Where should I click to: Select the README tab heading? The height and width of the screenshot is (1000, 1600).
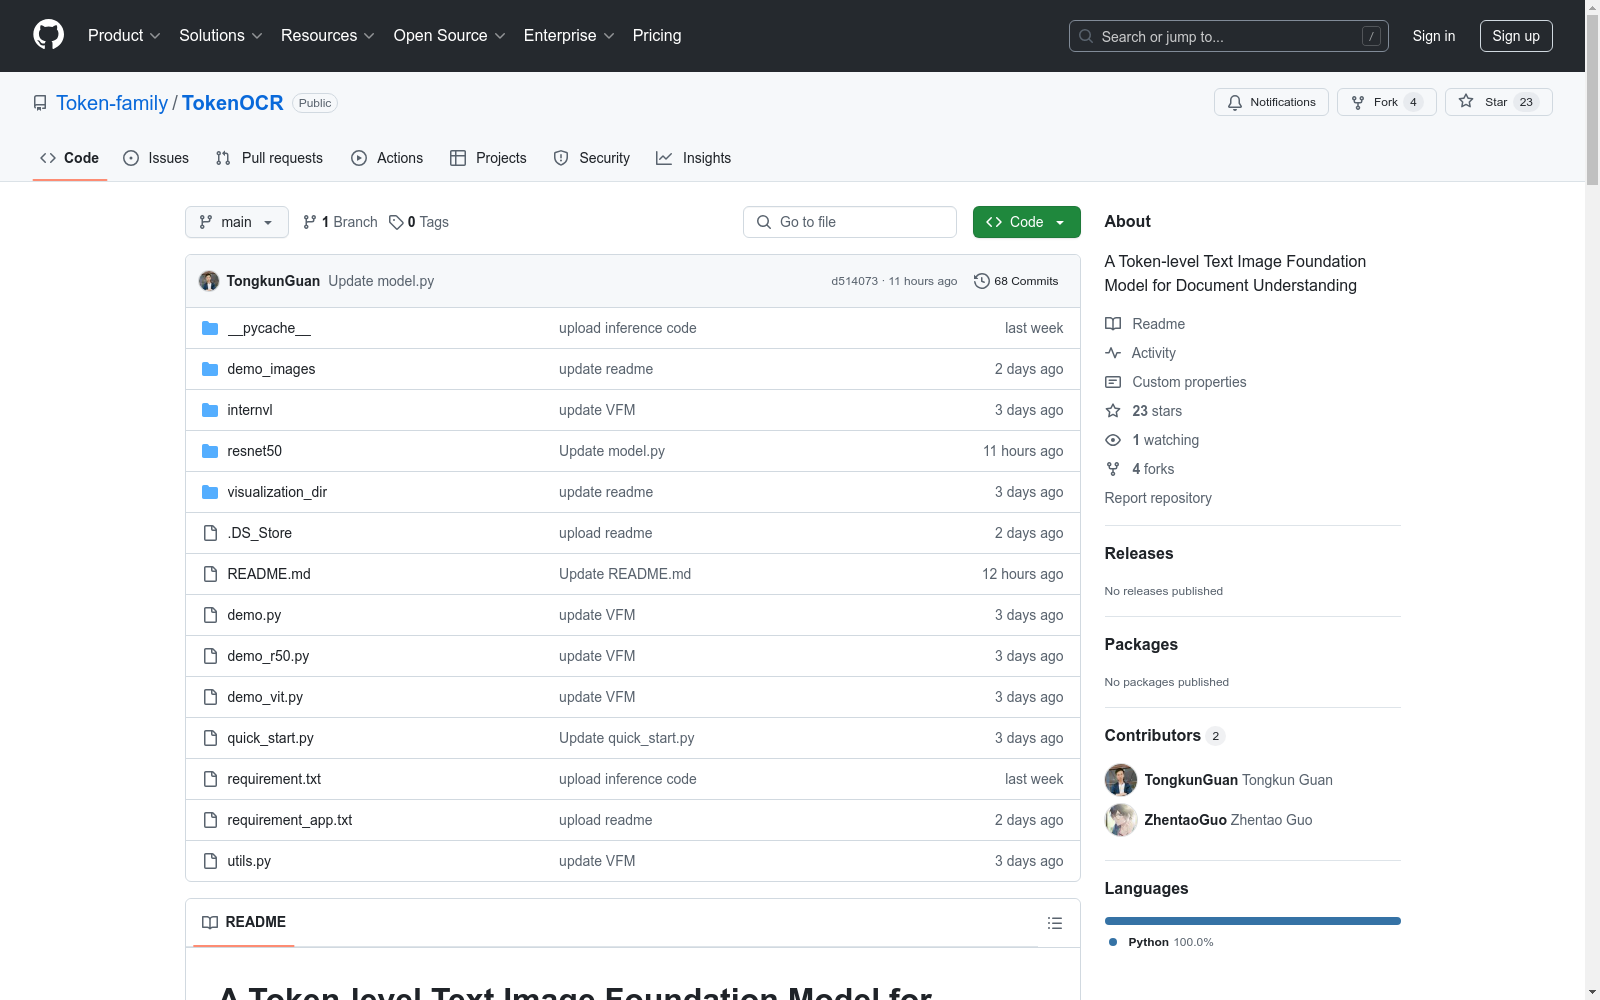(244, 922)
